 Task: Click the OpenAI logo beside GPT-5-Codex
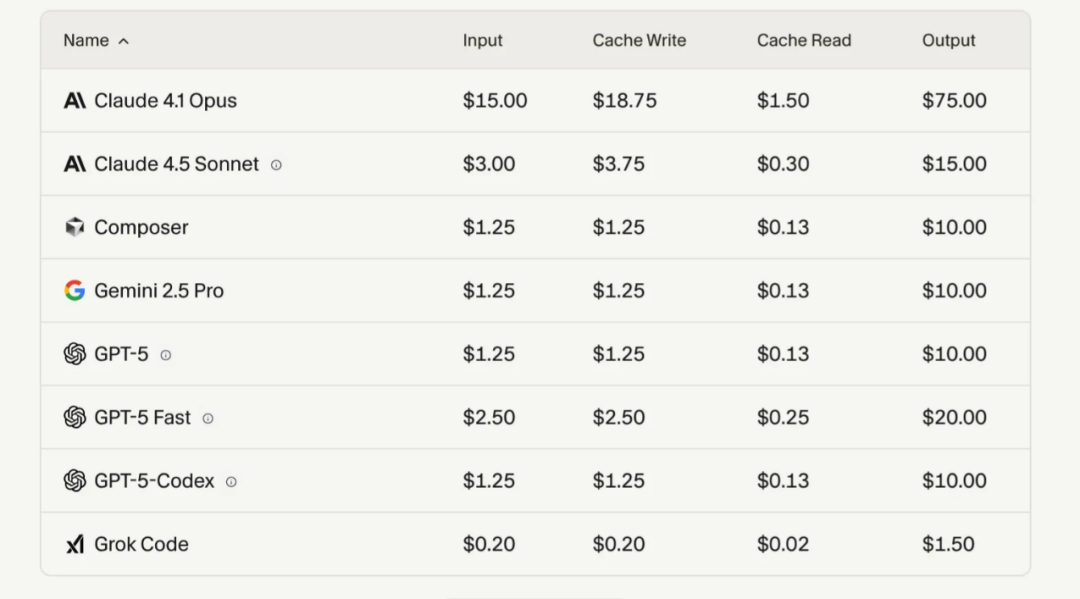click(74, 481)
